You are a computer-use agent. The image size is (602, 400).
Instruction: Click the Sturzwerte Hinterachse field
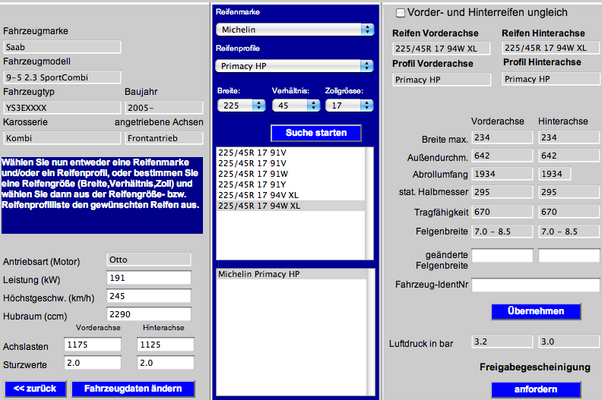click(x=165, y=363)
